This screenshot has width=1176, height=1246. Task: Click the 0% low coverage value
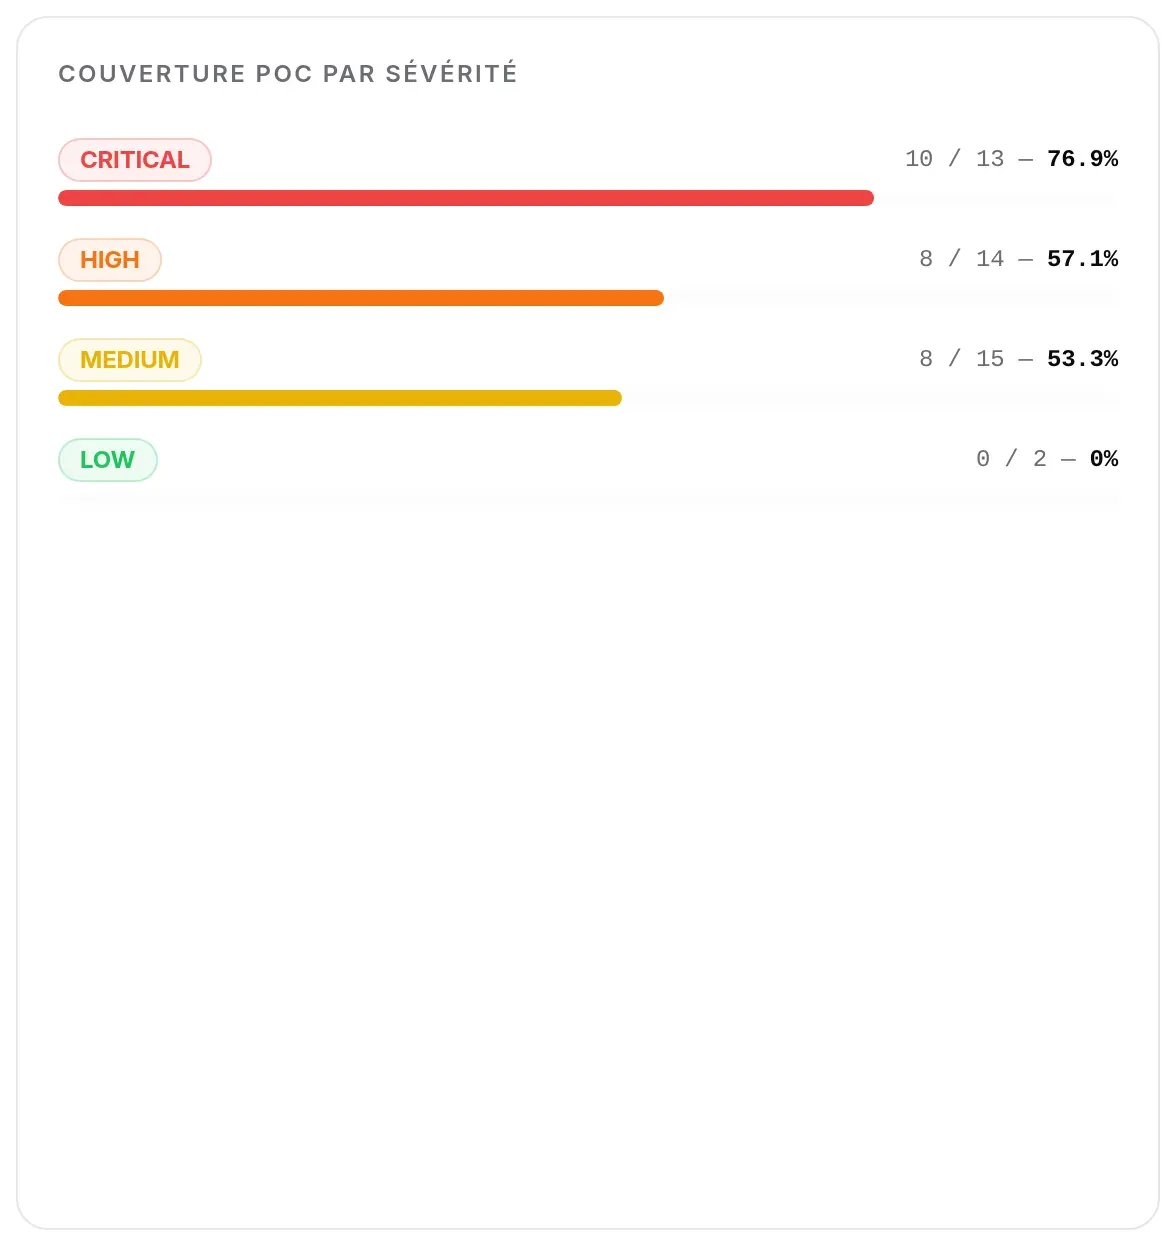coord(1104,459)
